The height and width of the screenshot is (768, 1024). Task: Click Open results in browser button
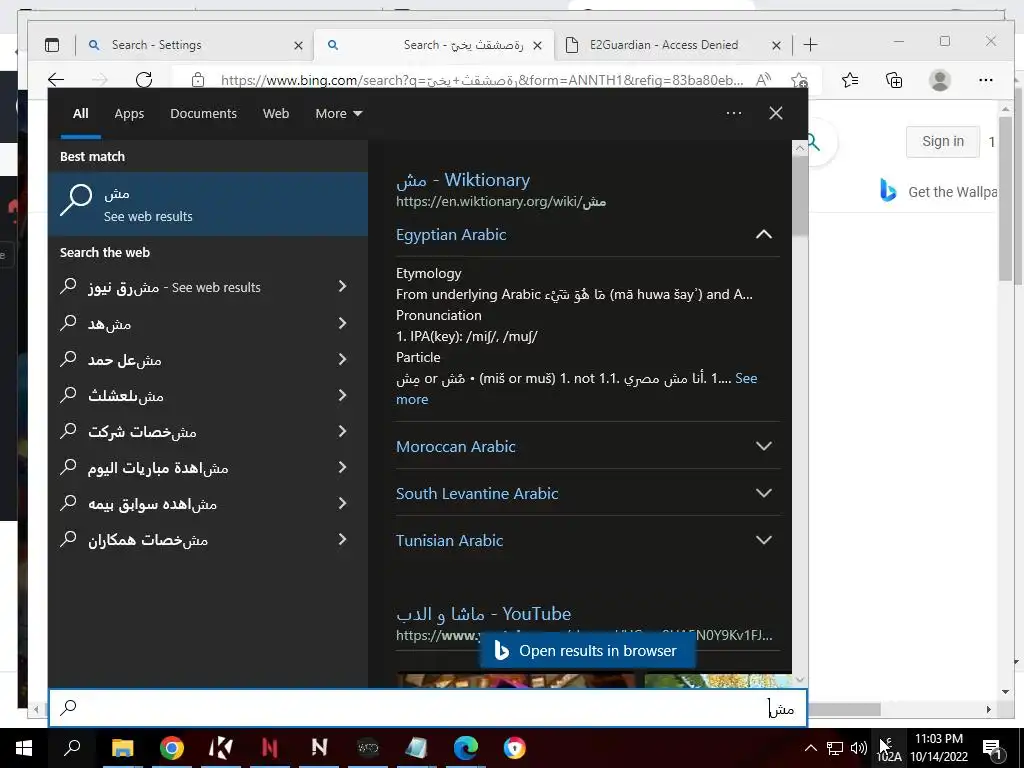(x=588, y=650)
